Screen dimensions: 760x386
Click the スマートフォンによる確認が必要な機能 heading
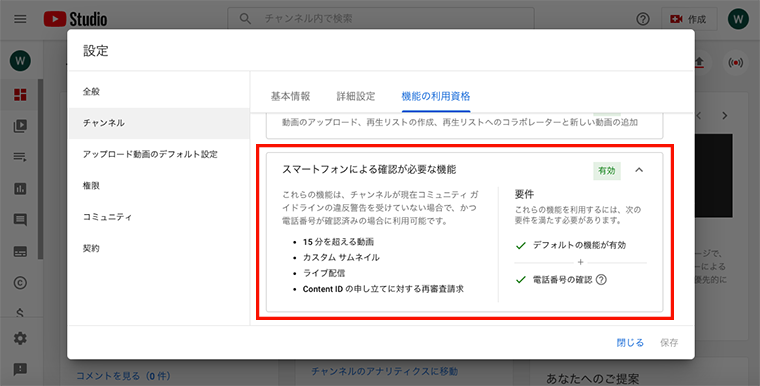[x=369, y=170]
